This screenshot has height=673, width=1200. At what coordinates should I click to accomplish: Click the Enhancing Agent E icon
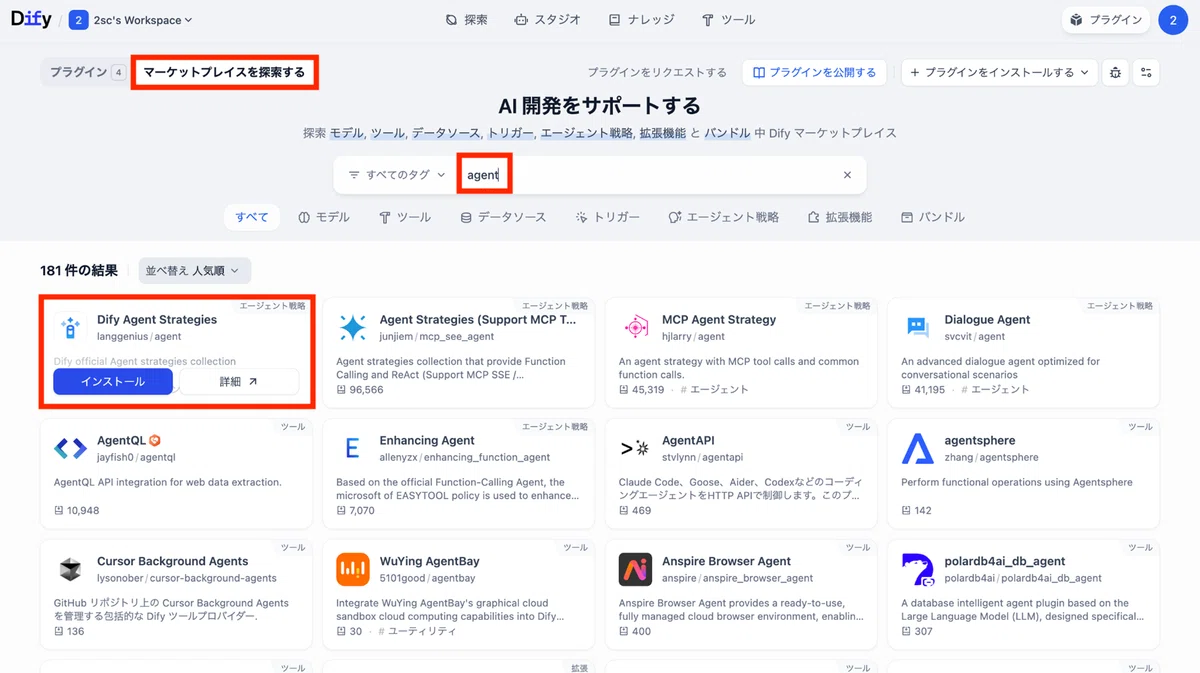(353, 448)
